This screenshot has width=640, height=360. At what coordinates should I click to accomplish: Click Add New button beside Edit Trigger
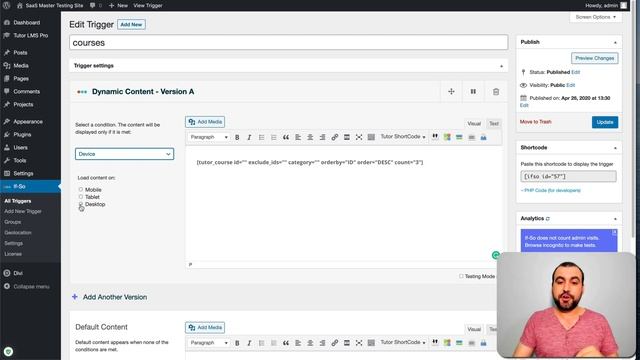pos(131,24)
